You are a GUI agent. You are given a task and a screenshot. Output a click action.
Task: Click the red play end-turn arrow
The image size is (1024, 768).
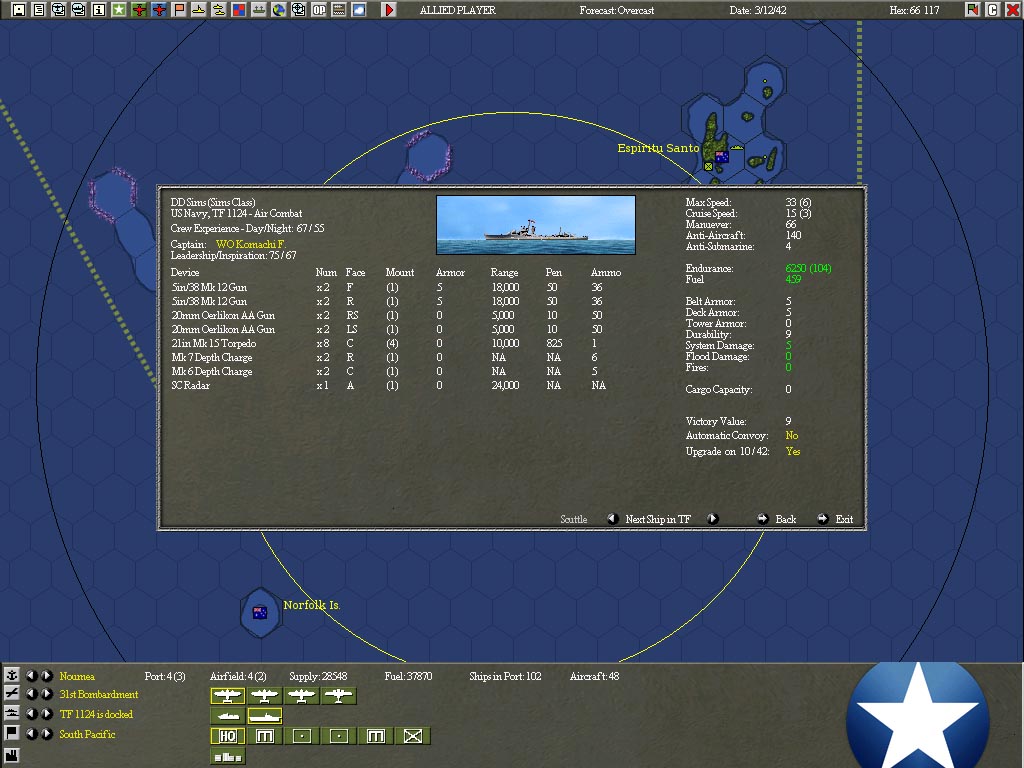[x=389, y=10]
